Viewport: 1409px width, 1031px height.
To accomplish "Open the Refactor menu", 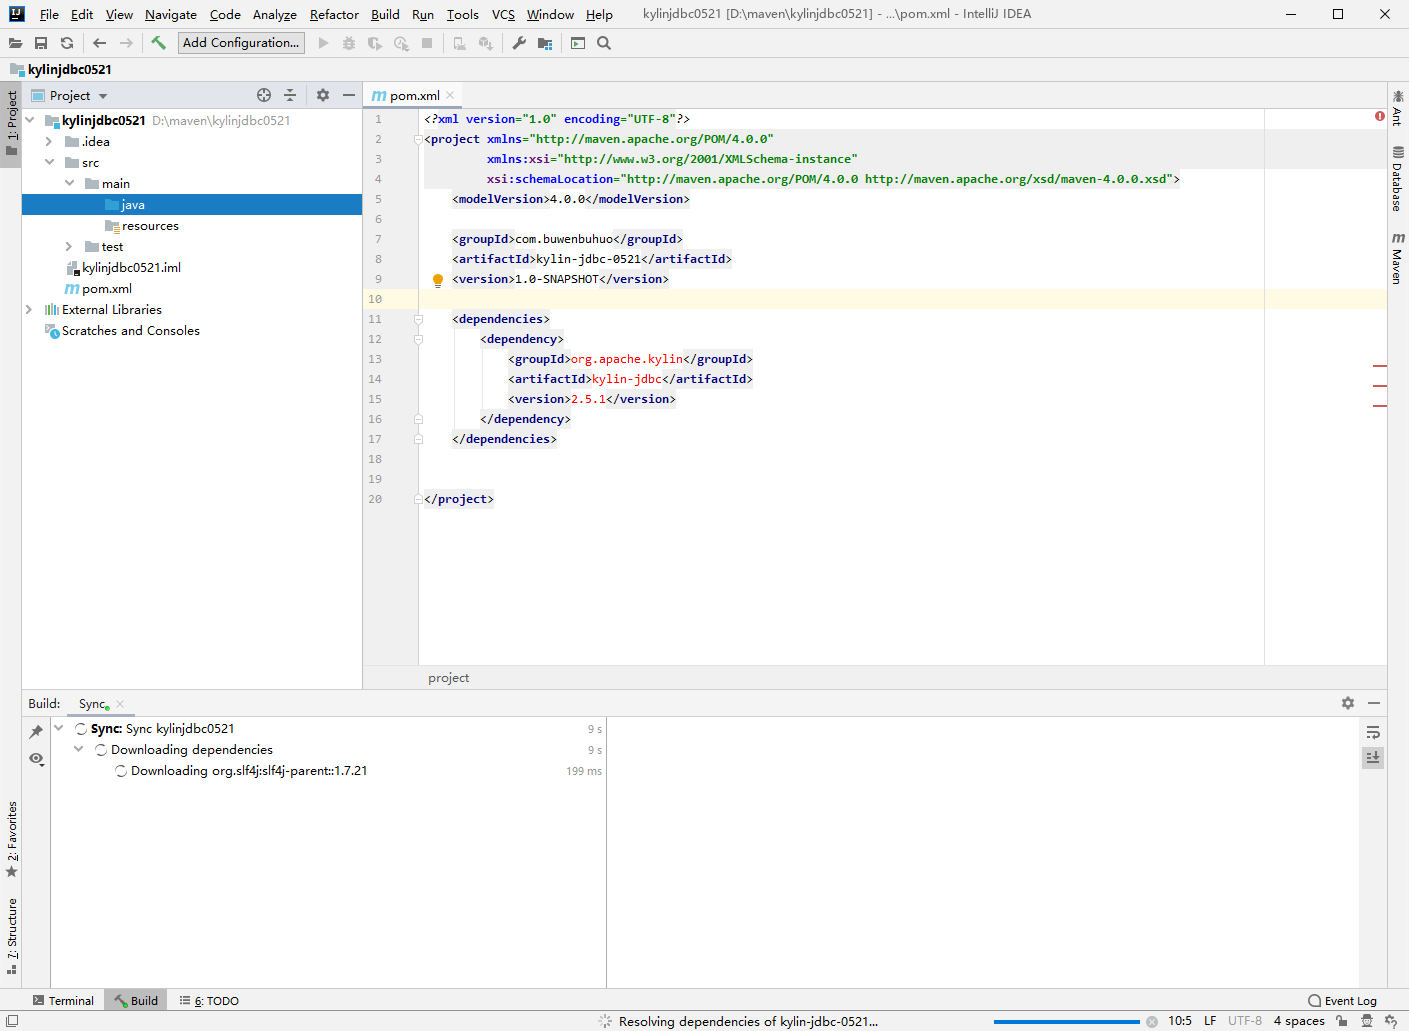I will (x=334, y=15).
